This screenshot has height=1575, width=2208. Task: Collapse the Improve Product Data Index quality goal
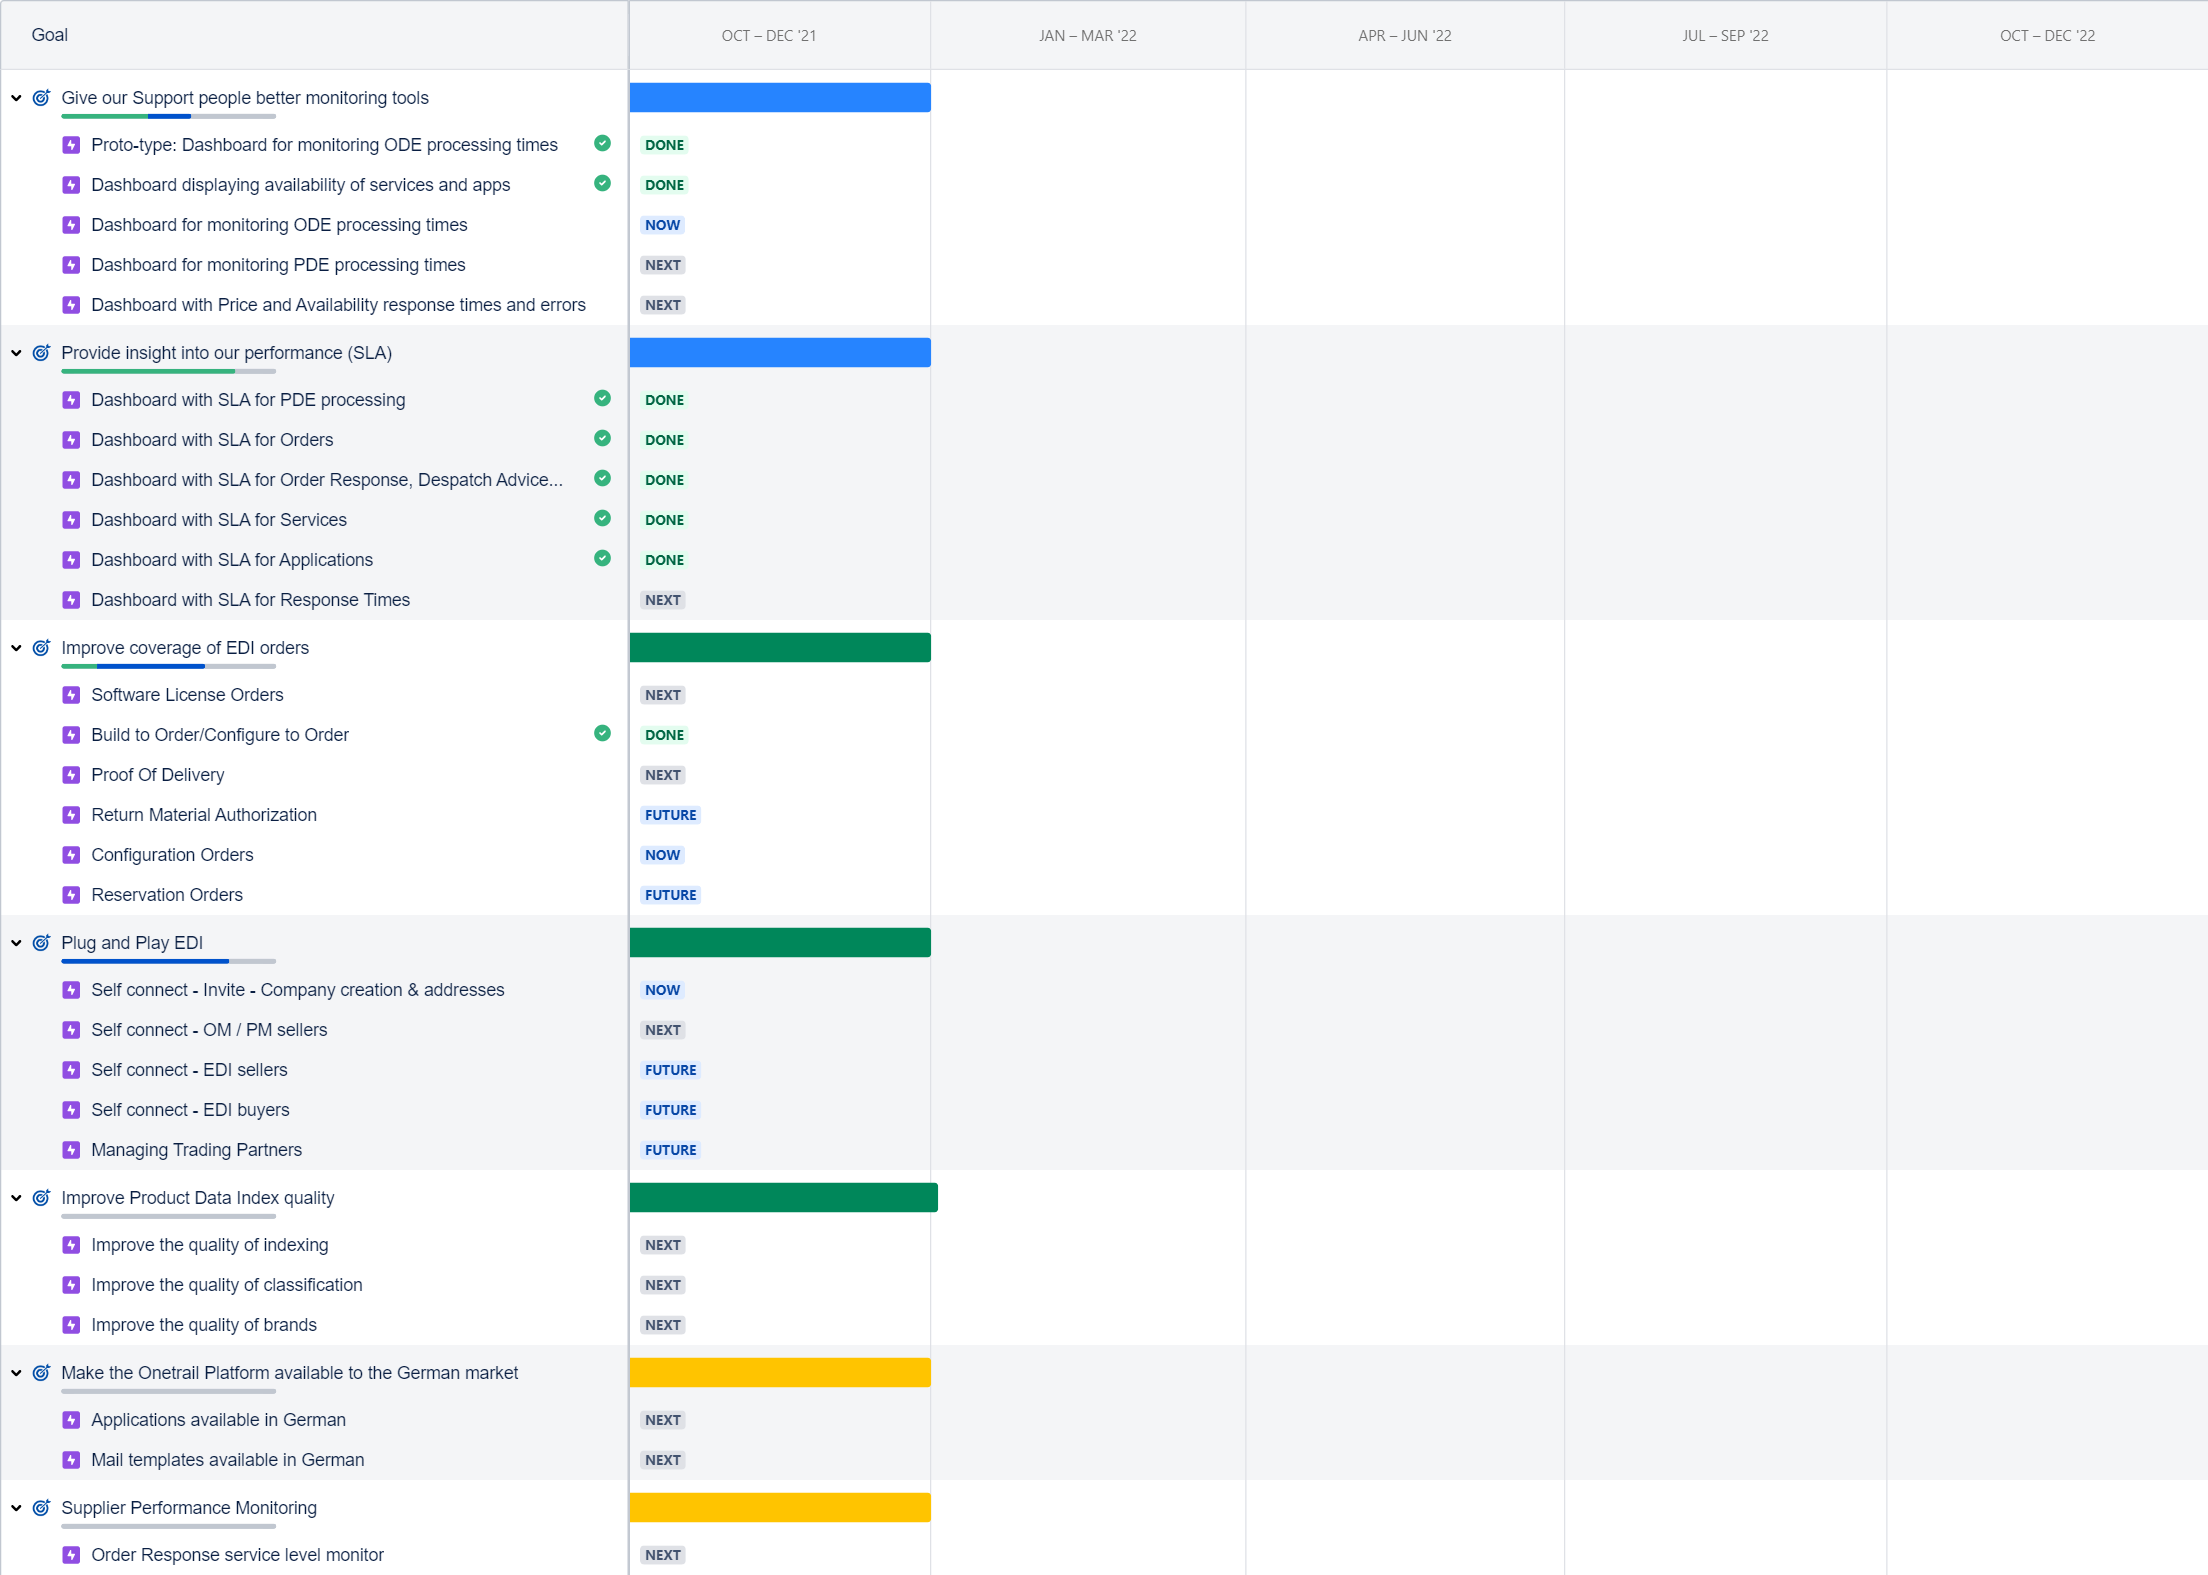coord(16,1198)
